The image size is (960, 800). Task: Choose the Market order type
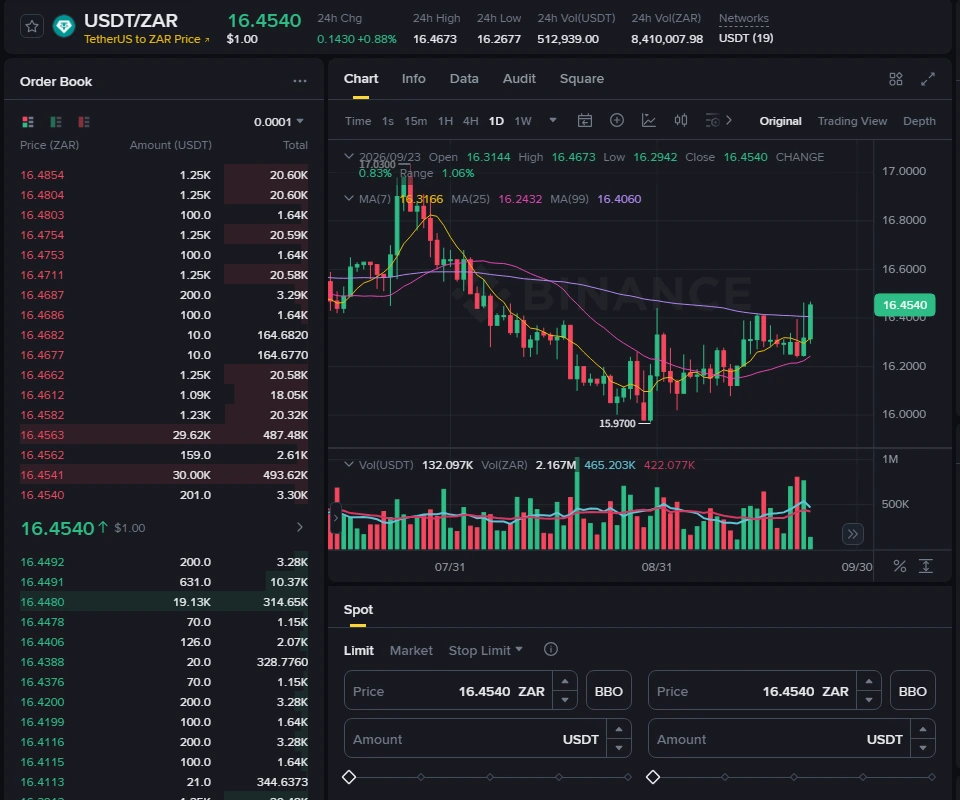point(411,650)
